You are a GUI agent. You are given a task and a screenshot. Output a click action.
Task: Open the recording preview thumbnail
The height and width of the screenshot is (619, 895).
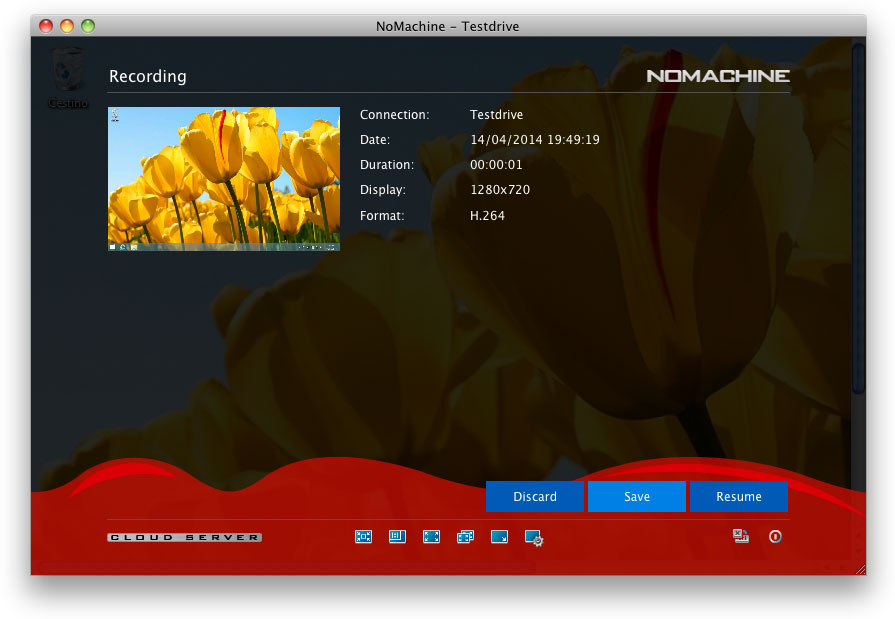click(x=223, y=179)
